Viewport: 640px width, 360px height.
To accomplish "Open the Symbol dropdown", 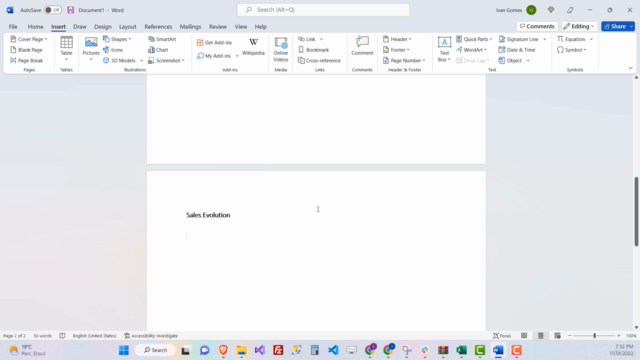I will [x=571, y=50].
